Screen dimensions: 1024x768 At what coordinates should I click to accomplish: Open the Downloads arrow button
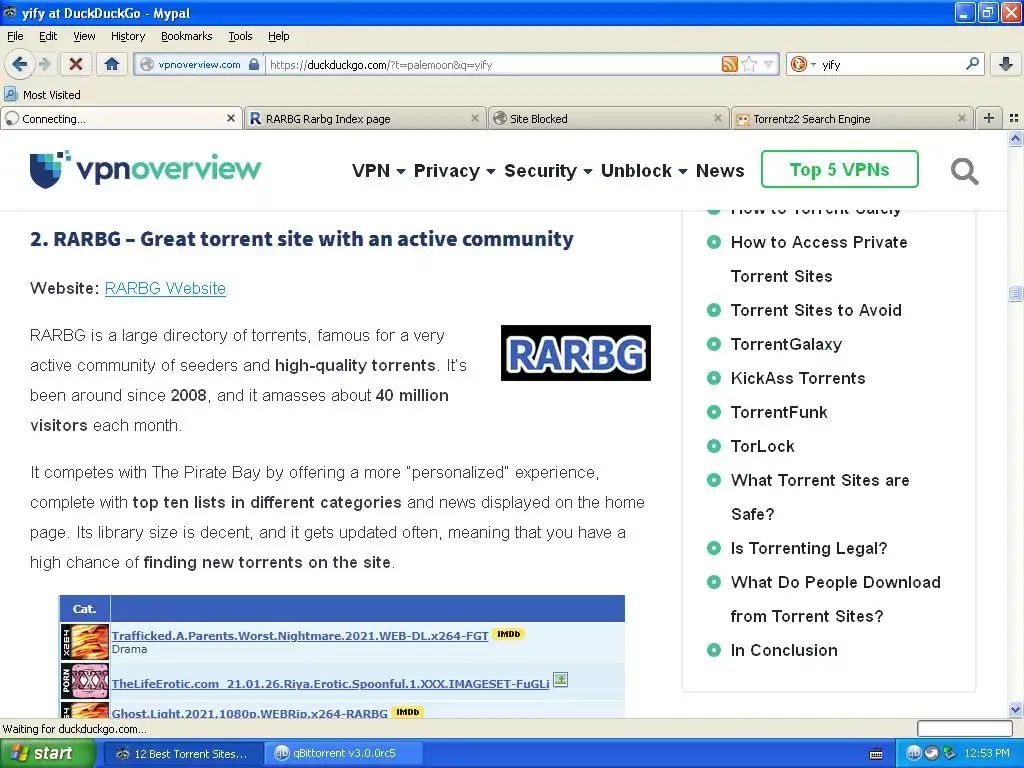(1006, 64)
